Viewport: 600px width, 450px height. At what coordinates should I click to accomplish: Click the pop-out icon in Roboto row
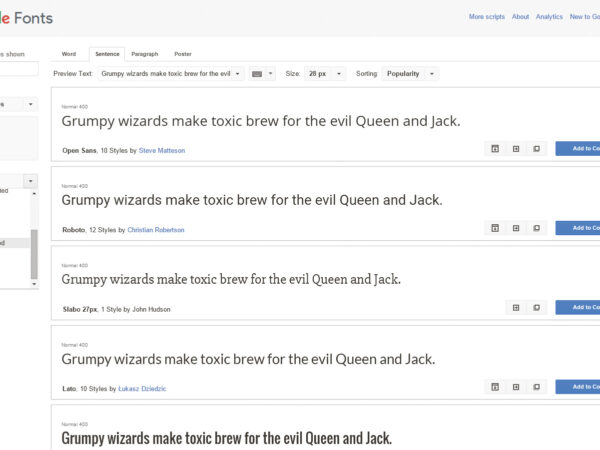click(x=536, y=228)
